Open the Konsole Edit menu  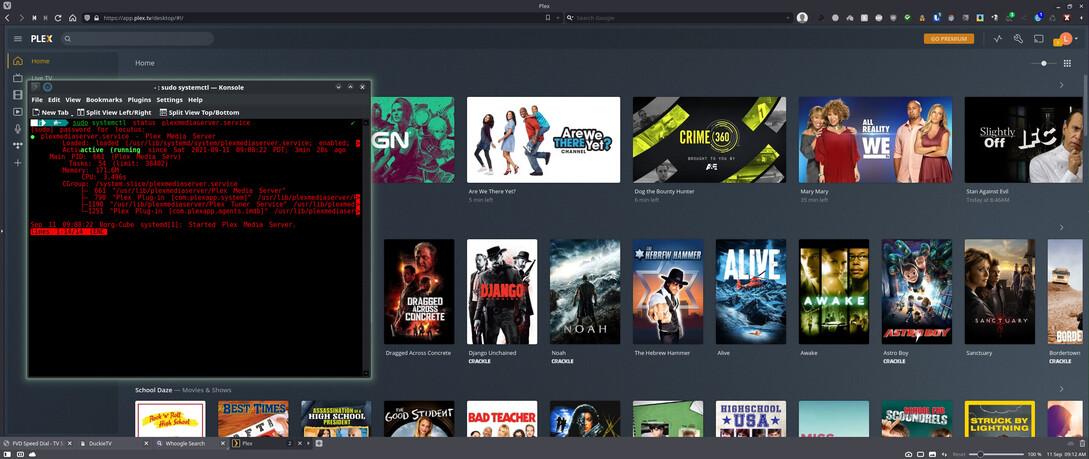[x=53, y=100]
